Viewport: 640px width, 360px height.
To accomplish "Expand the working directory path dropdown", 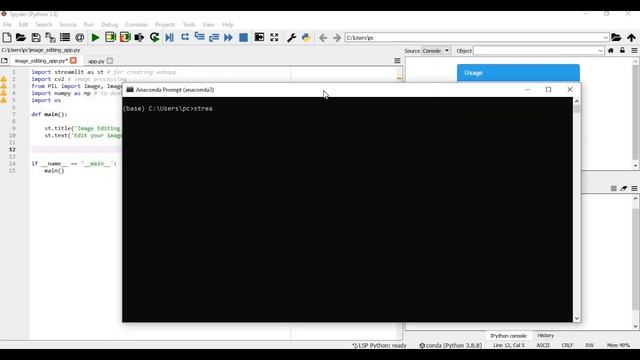I will click(x=605, y=38).
